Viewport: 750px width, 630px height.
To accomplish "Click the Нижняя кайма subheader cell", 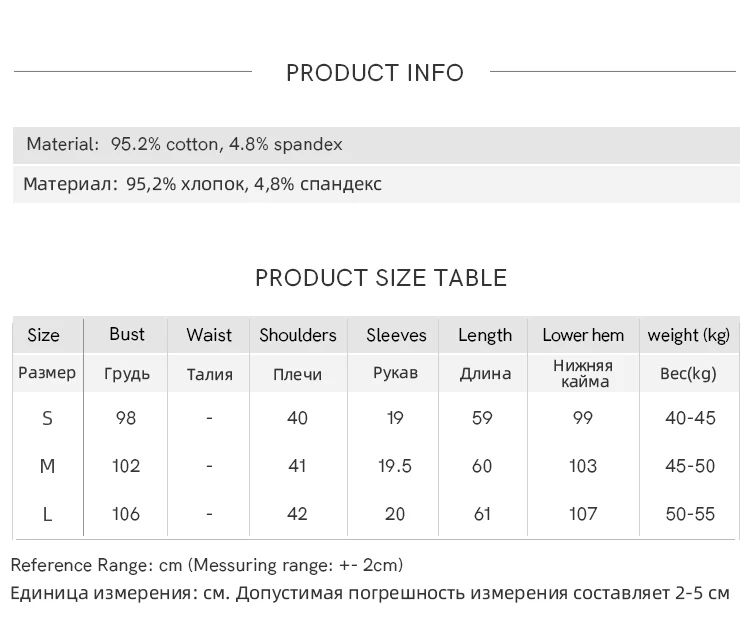I will (583, 373).
